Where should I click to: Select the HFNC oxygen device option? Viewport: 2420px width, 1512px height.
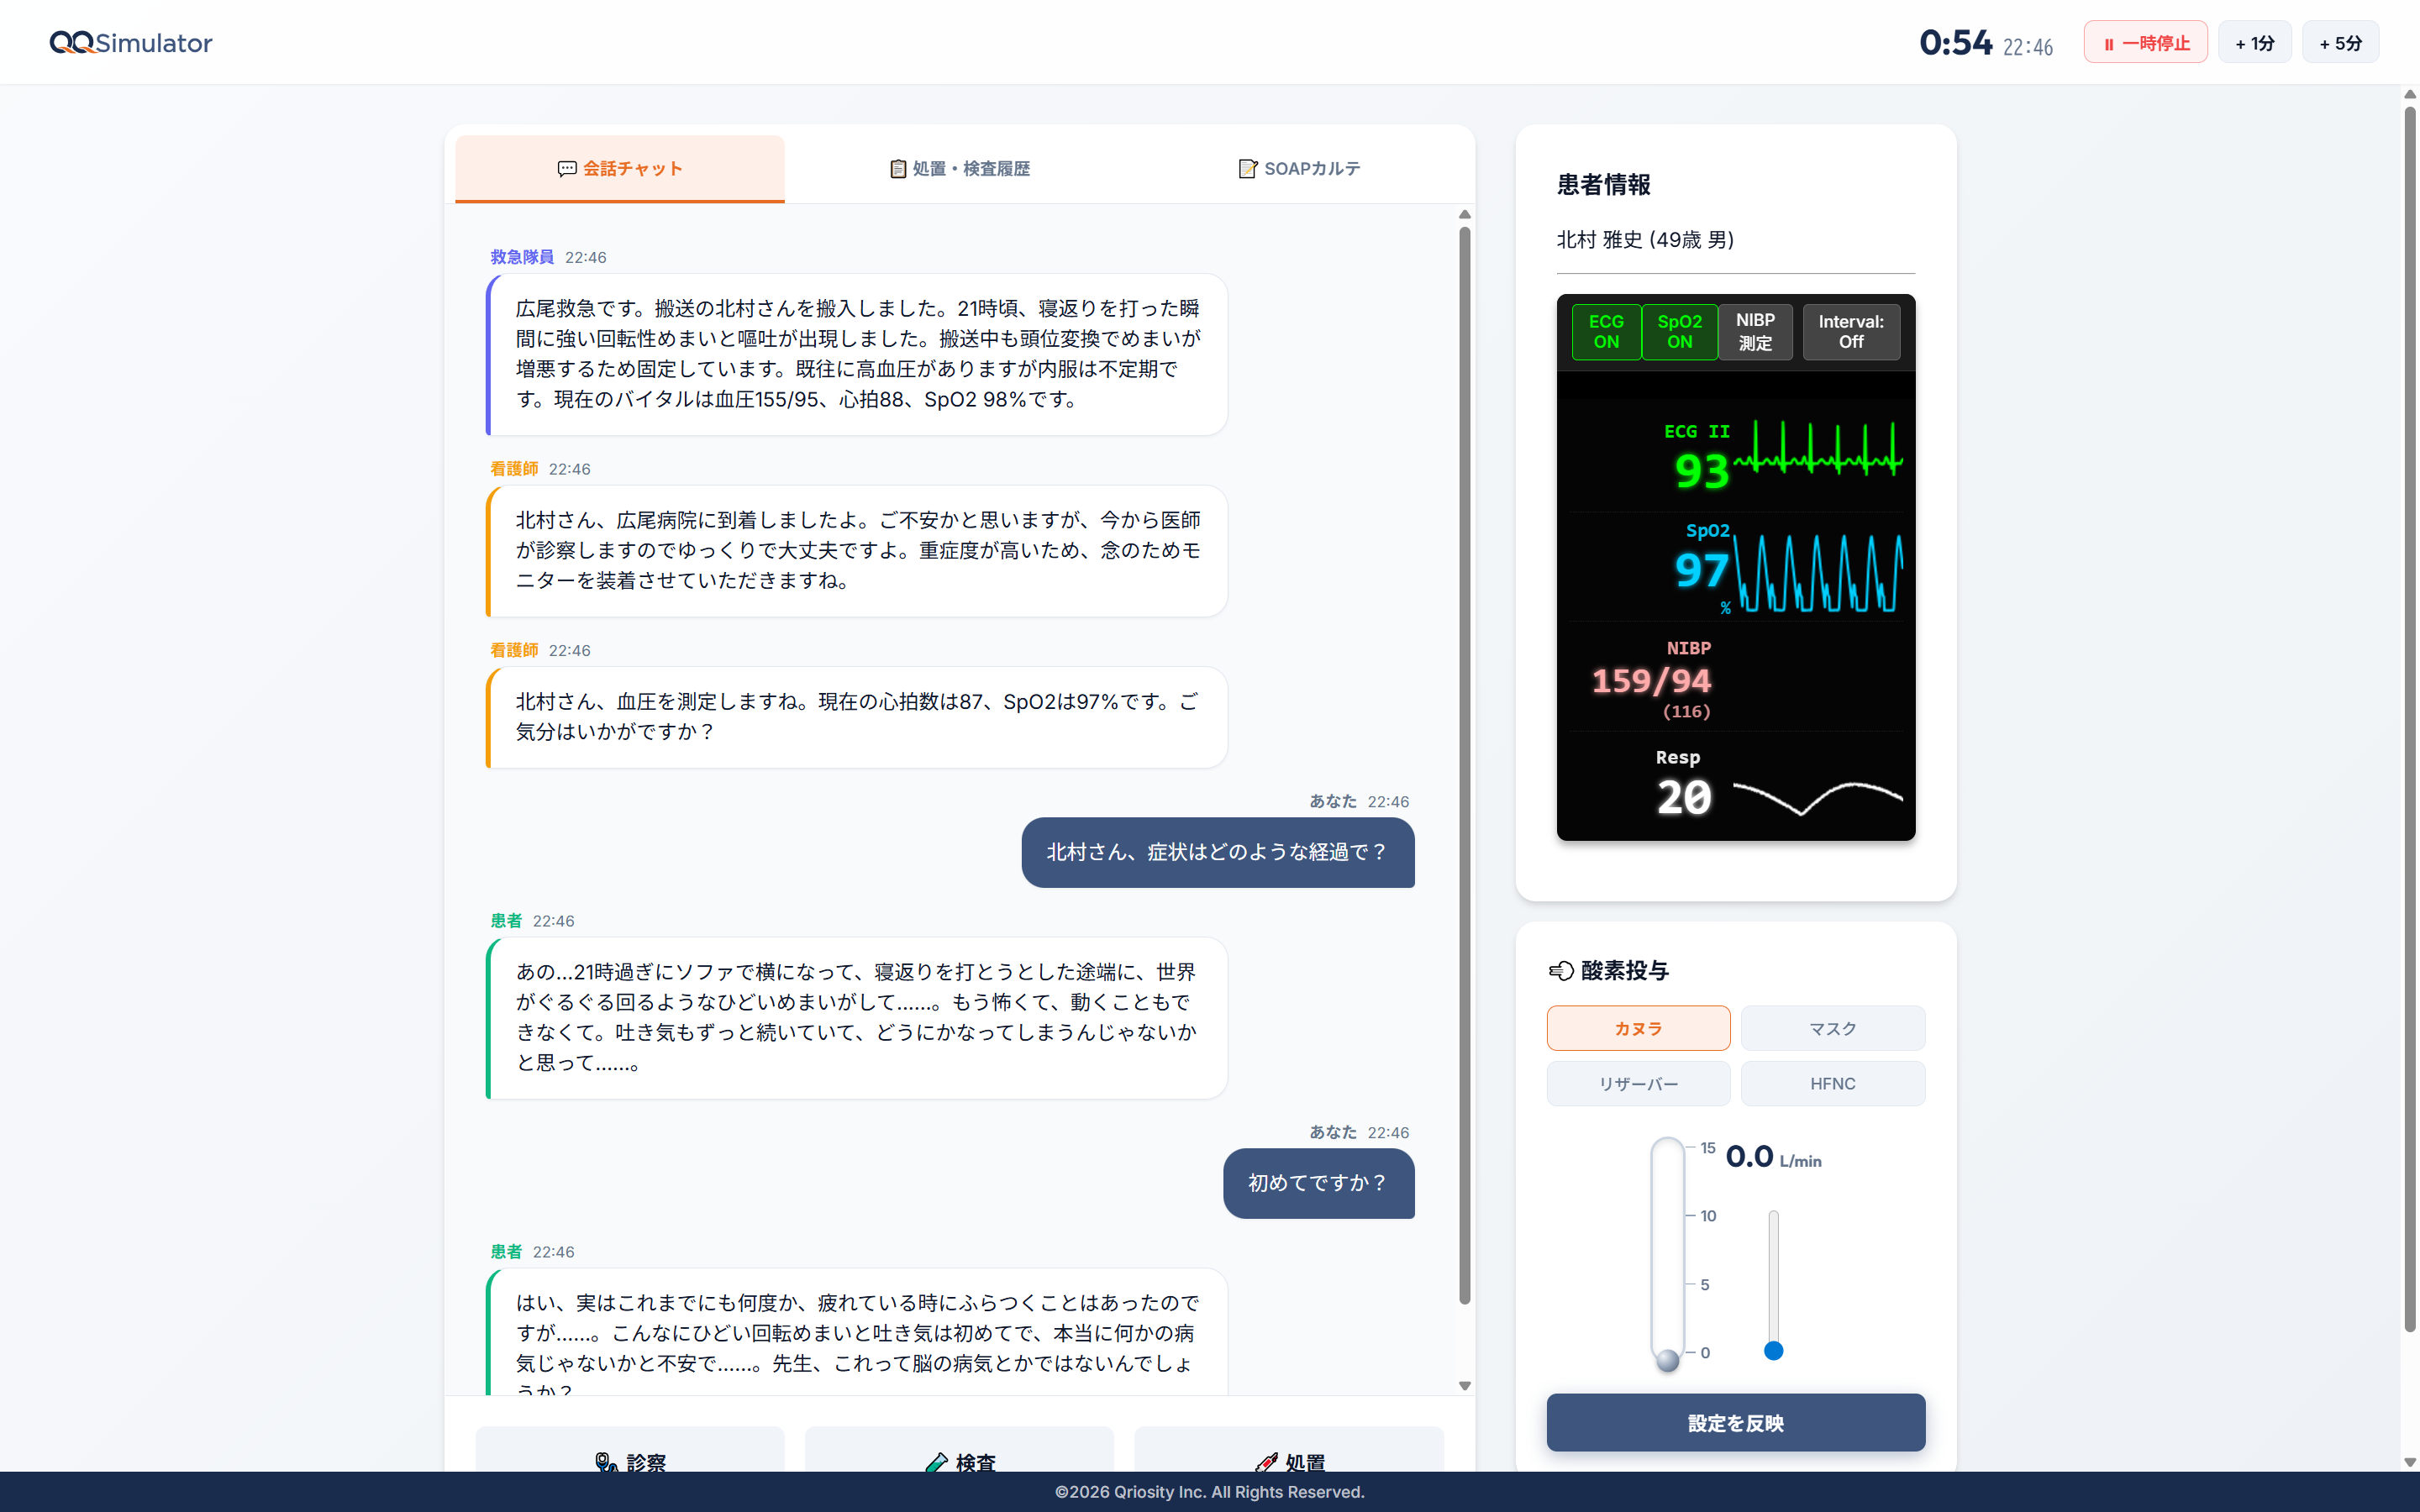(x=1832, y=1083)
